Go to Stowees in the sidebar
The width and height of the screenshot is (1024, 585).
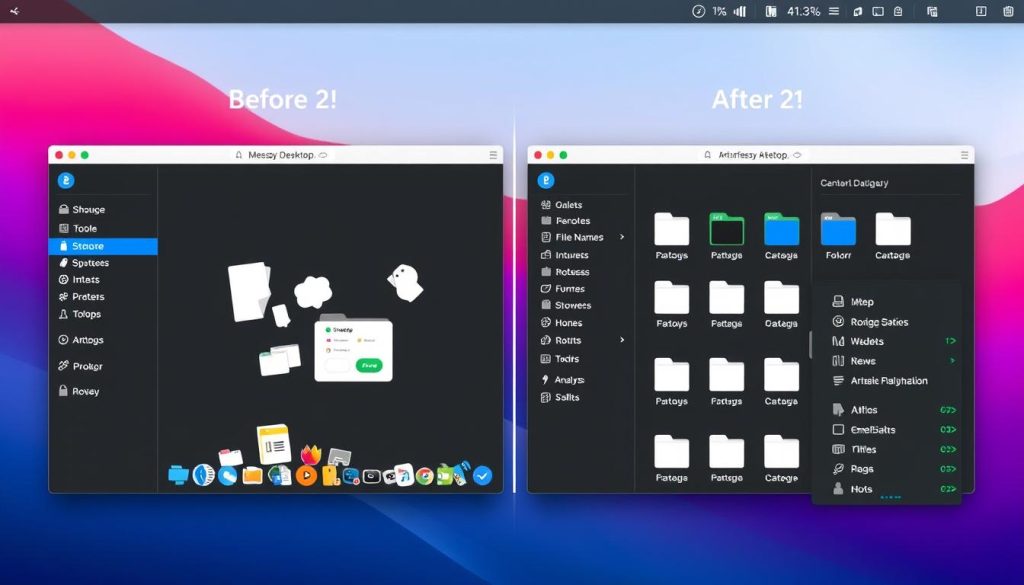point(566,305)
